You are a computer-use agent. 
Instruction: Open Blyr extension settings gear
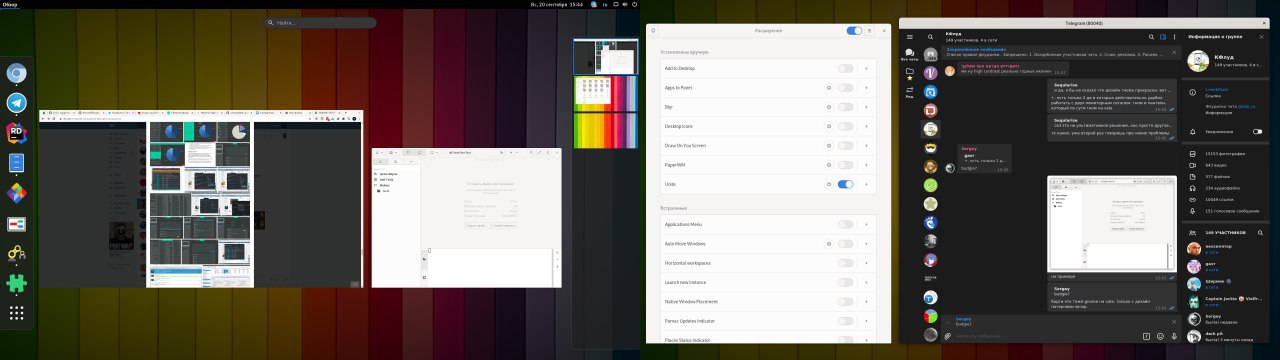tap(829, 107)
